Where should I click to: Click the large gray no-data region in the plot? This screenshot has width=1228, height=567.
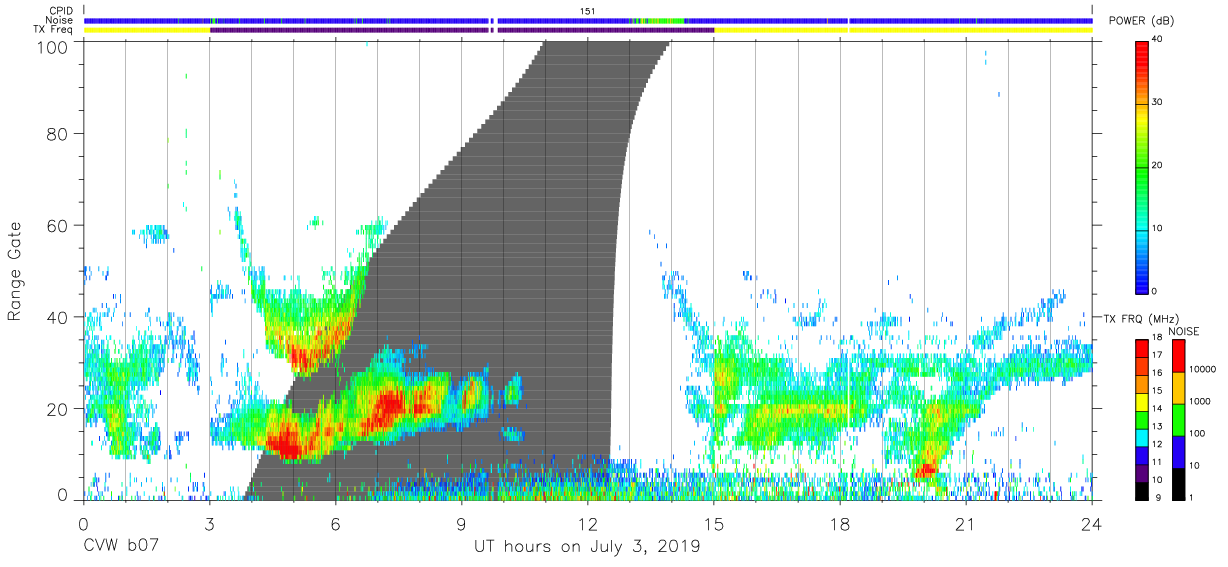[520, 270]
